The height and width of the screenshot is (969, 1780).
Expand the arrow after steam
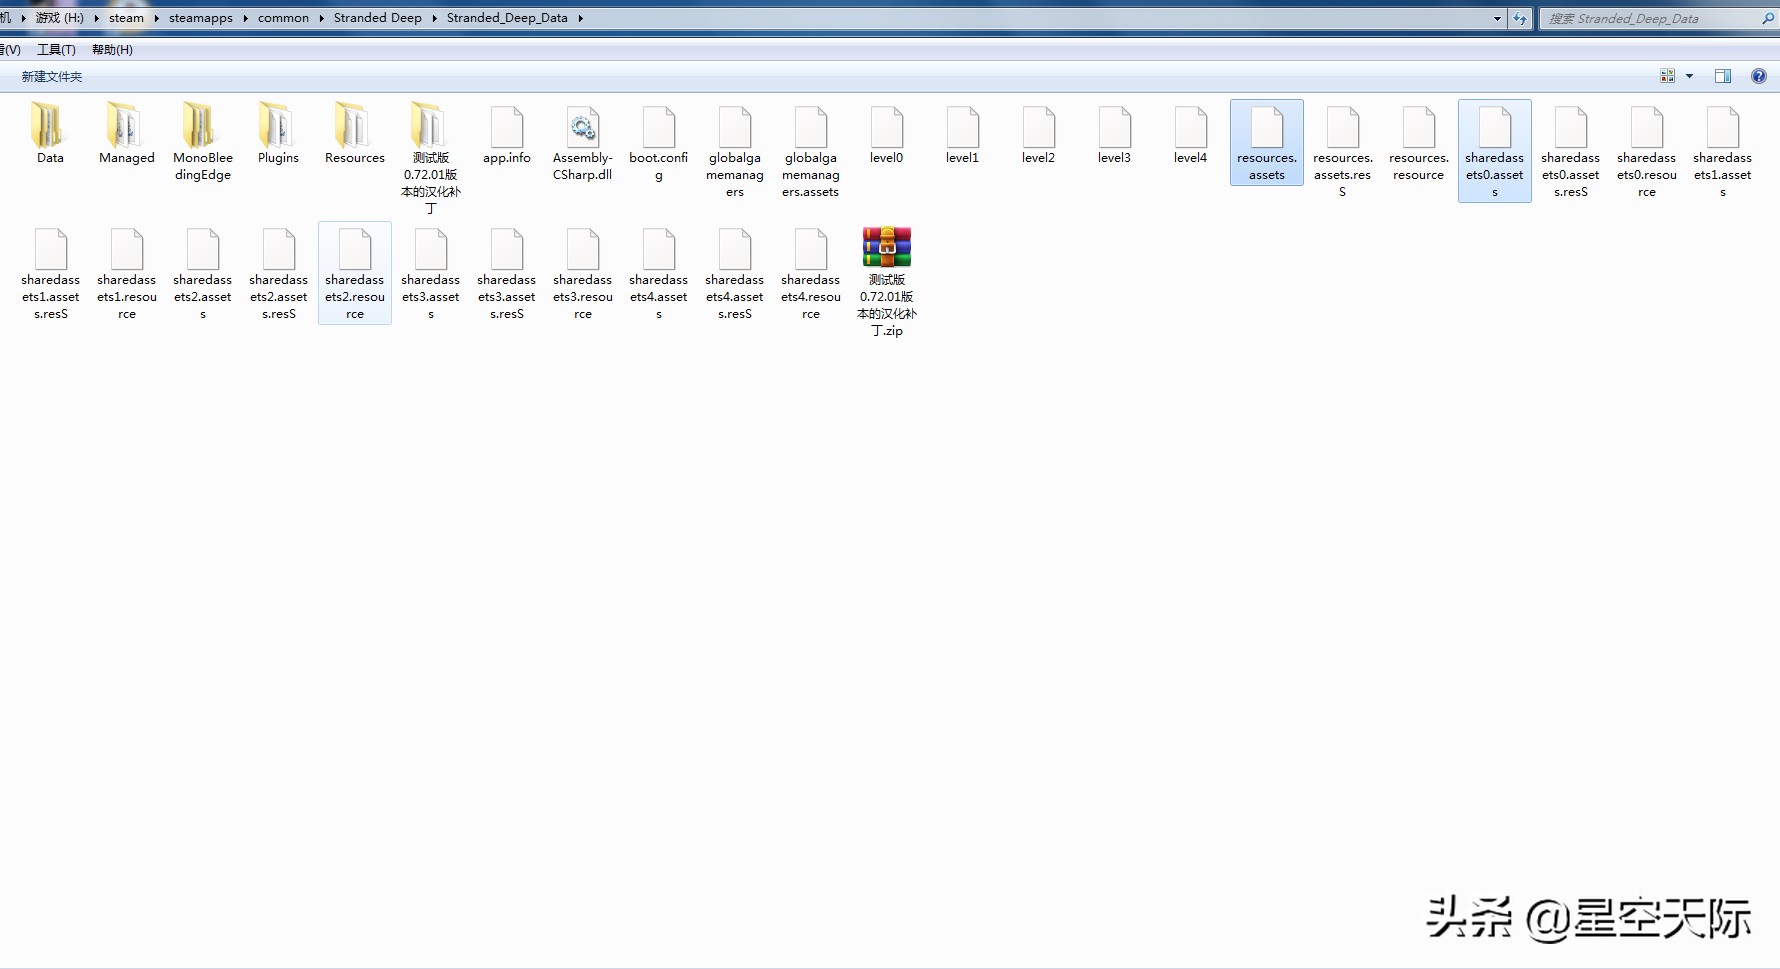tap(157, 18)
